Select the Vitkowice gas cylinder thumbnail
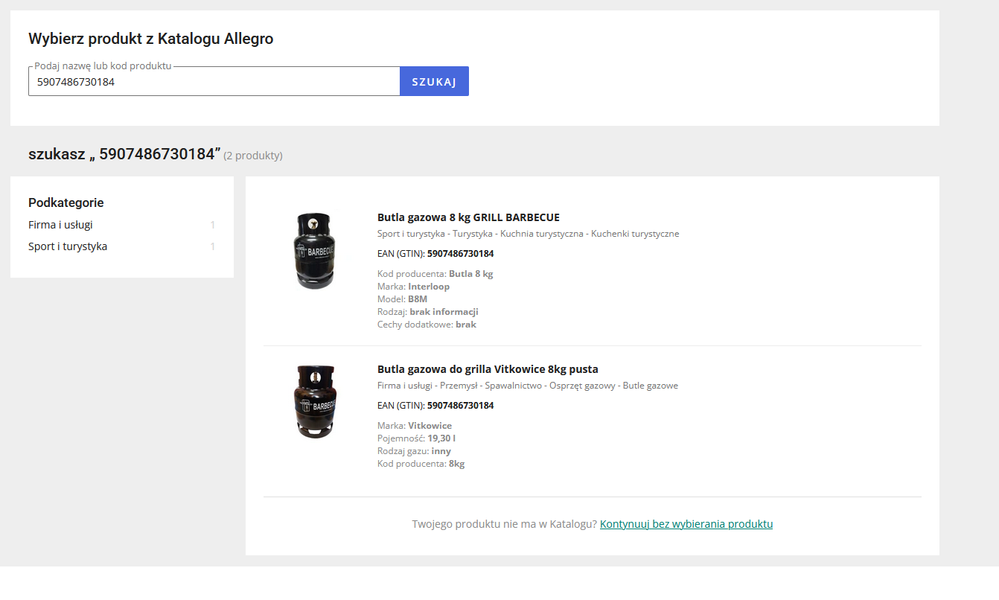Screen dimensions: 999x600 315,401
